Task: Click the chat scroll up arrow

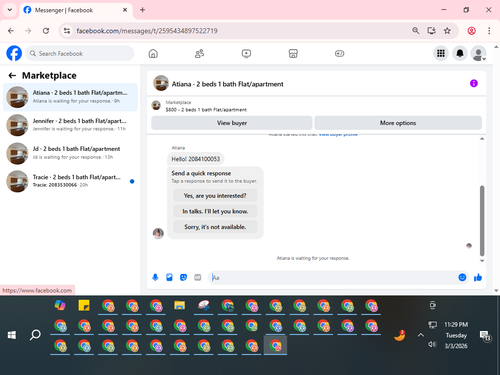Action: click(482, 139)
